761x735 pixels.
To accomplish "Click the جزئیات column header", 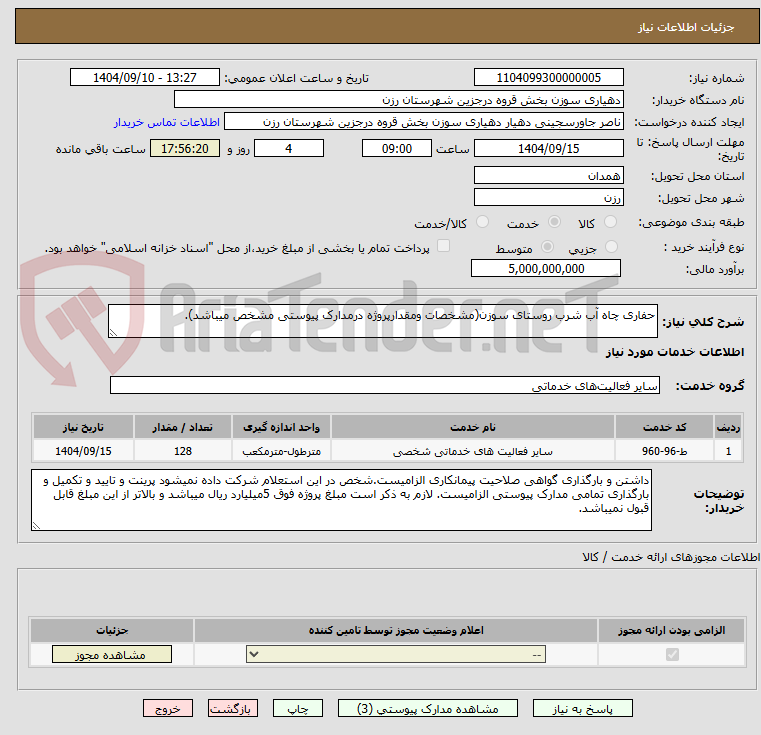I will pos(112,630).
